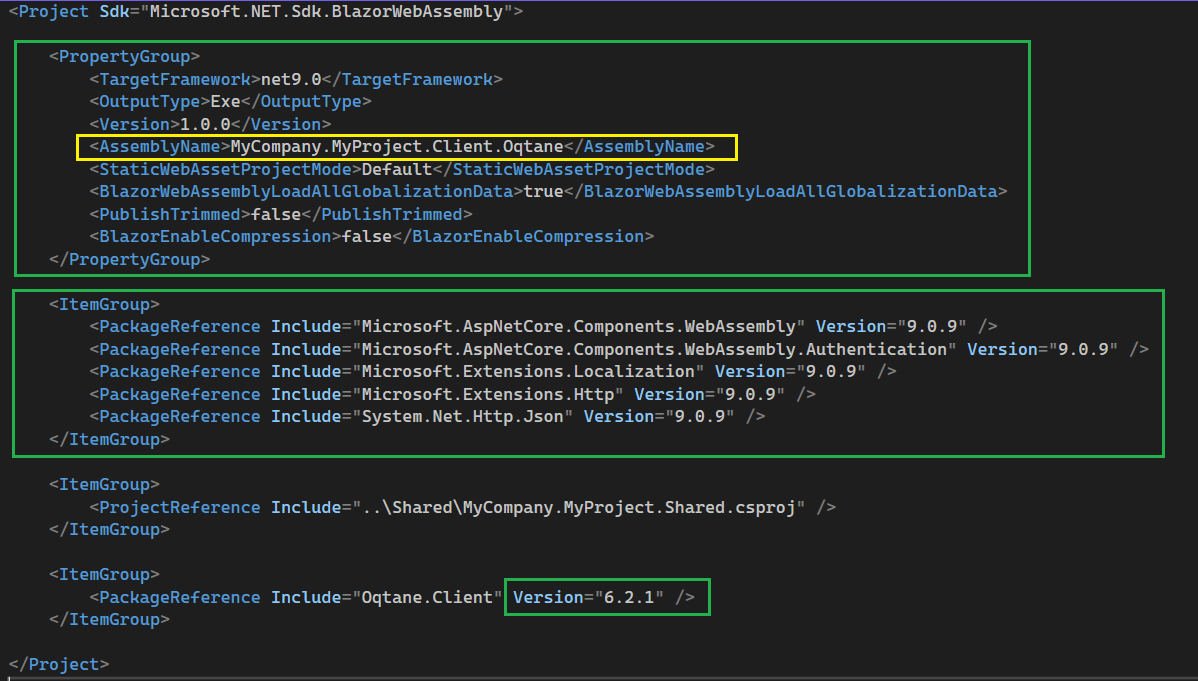
Task: Click the Shared csproj ProjectReference path
Action: 583,507
